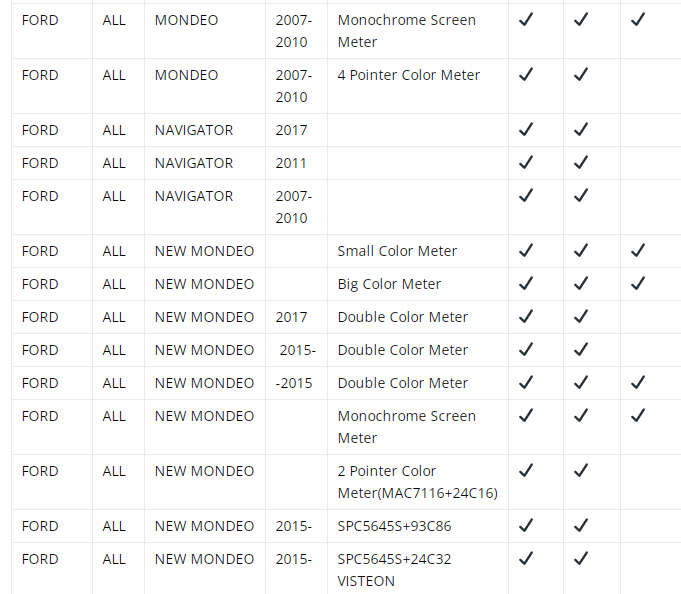Click the 2 Pointer Color Meter(MAC7116+24C16) text
The image size is (681, 594).
point(417,482)
